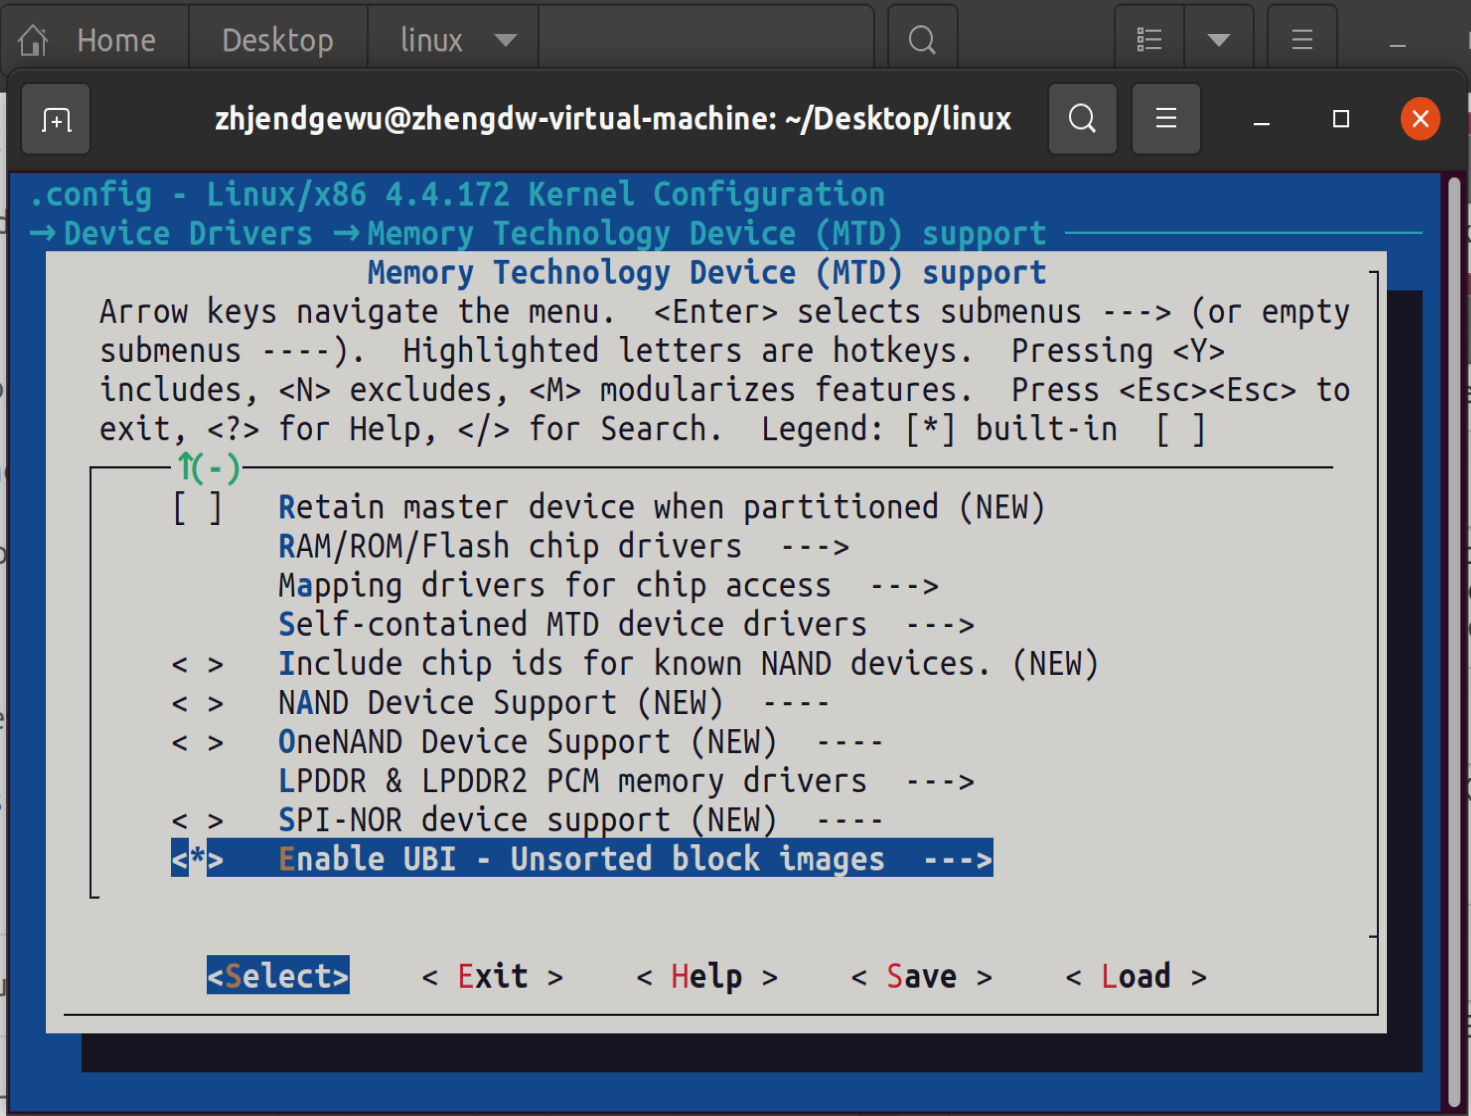
Task: Open RAM/ROM/Flash chip drivers submenu
Action: tap(564, 547)
